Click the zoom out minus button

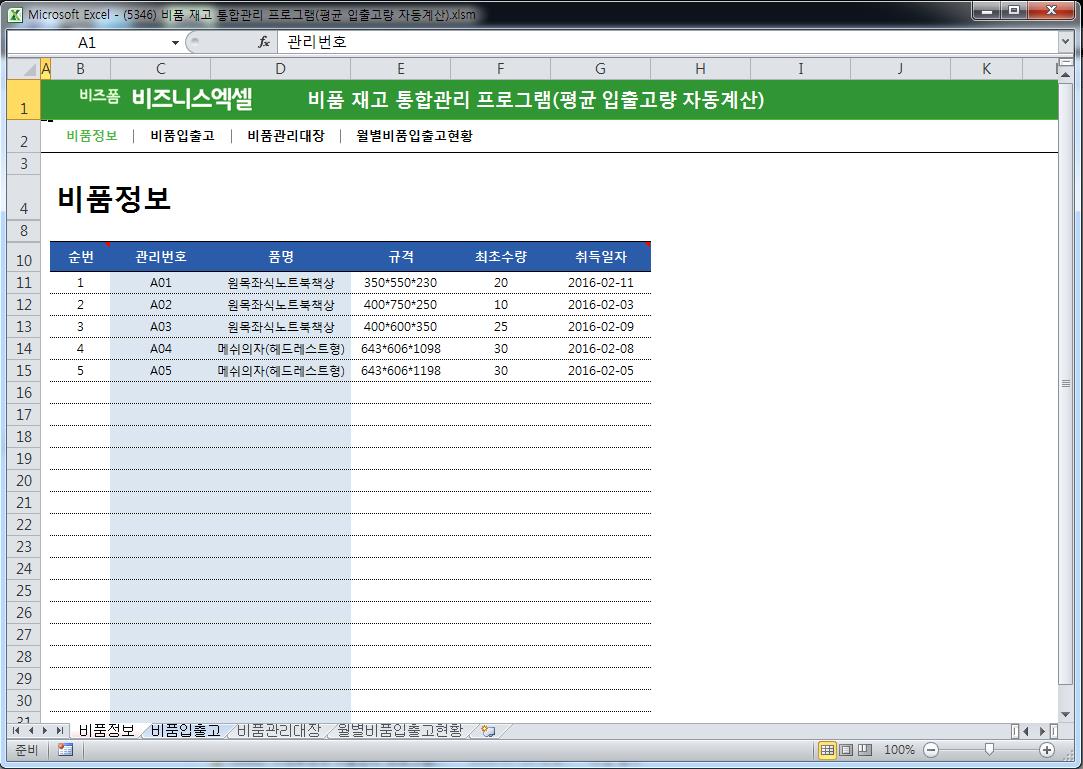931,750
